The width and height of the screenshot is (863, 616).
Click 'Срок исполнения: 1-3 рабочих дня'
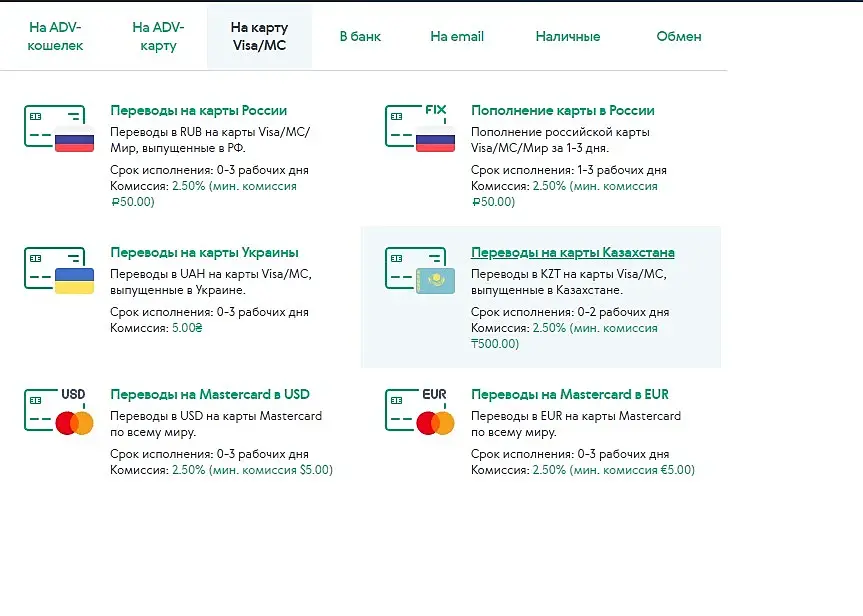click(x=569, y=170)
